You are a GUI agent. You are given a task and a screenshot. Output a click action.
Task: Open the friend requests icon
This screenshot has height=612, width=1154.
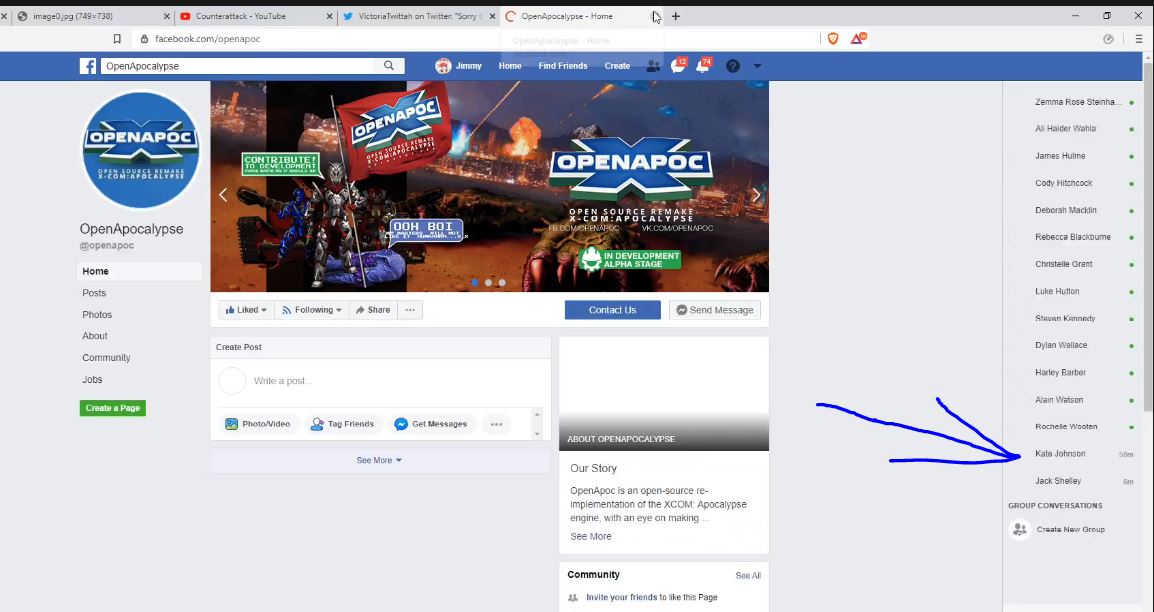653,66
